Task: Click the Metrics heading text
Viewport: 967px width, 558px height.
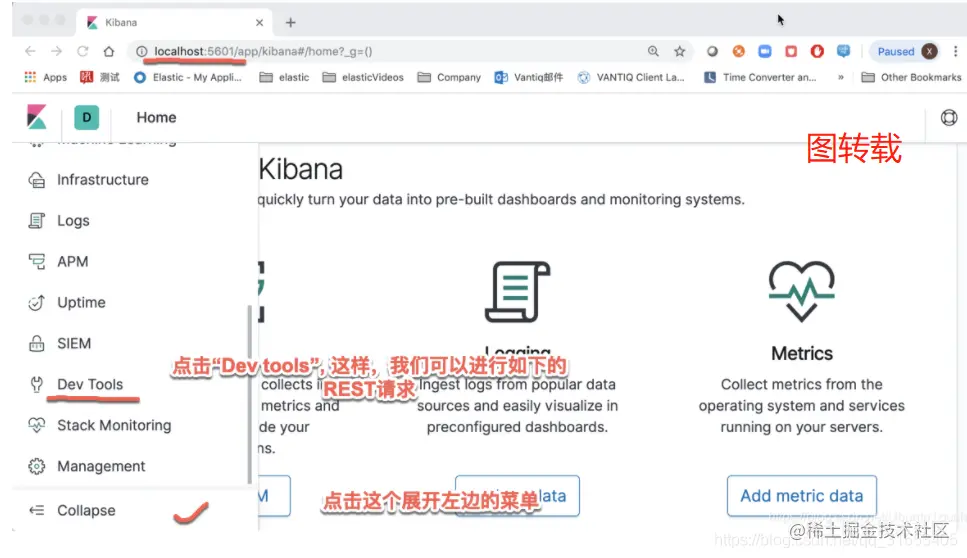Action: coord(802,353)
